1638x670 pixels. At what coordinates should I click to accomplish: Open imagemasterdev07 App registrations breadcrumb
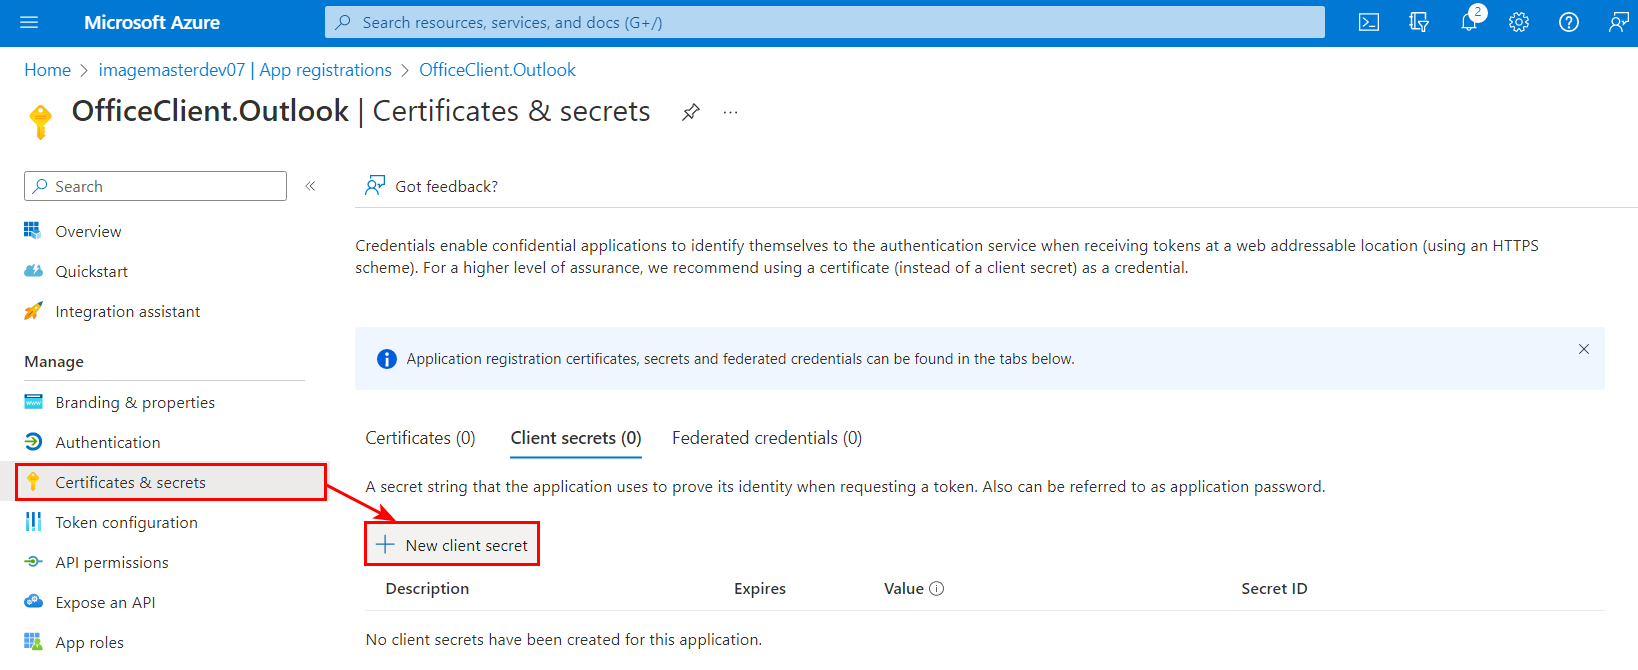pyautogui.click(x=245, y=70)
